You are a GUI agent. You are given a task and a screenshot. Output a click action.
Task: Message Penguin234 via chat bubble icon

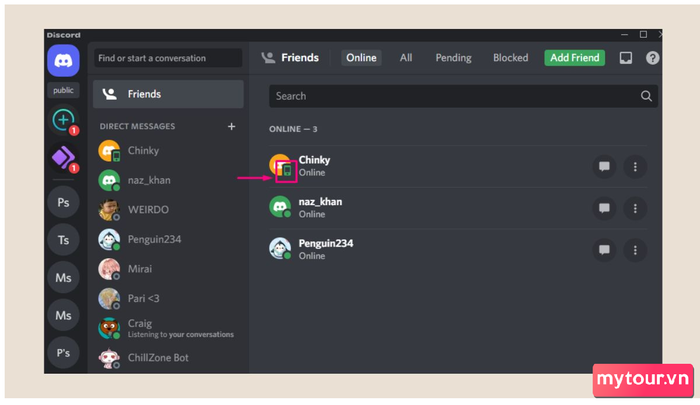click(x=604, y=250)
